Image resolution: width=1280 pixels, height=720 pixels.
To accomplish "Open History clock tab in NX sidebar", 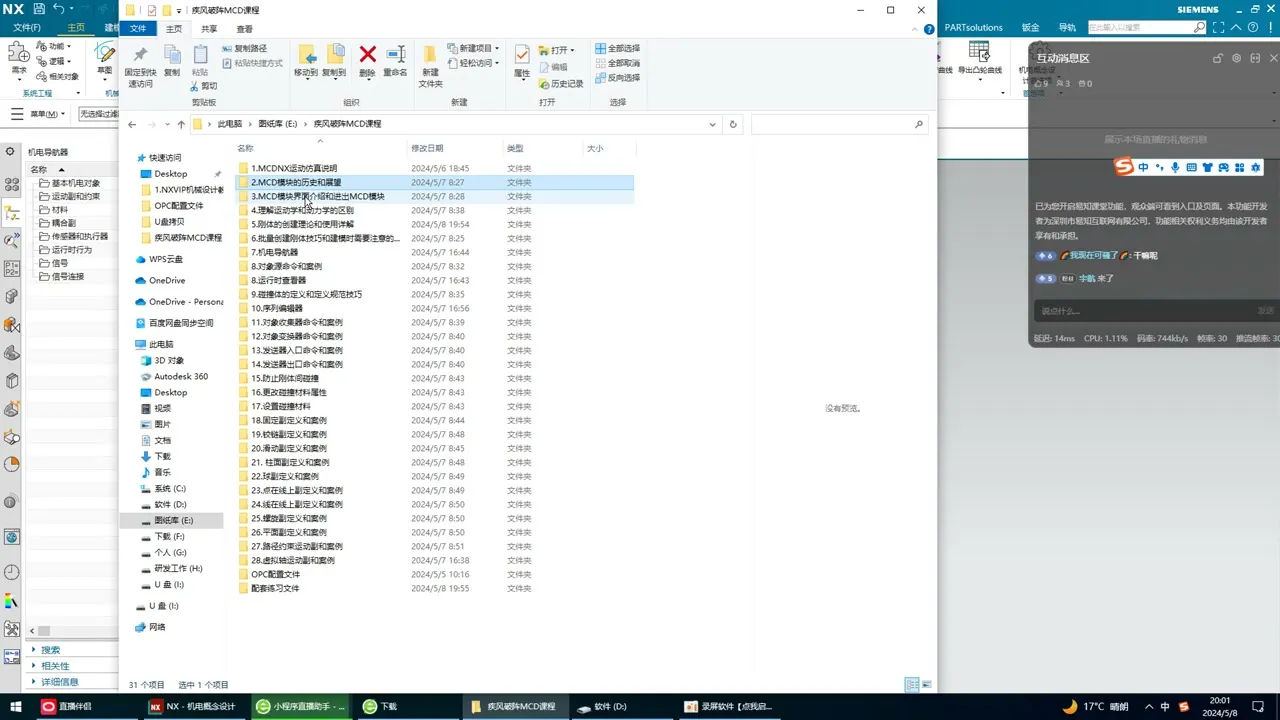I will pos(12,573).
